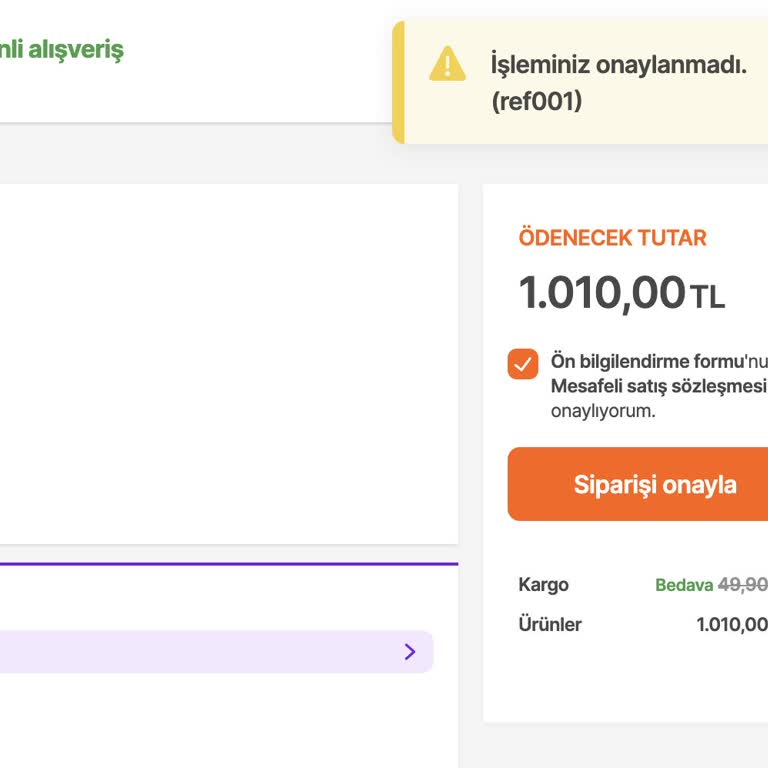Screen dimensions: 768x768
Task: Click the "onaylıyorum." agreement text
Action: (x=603, y=411)
